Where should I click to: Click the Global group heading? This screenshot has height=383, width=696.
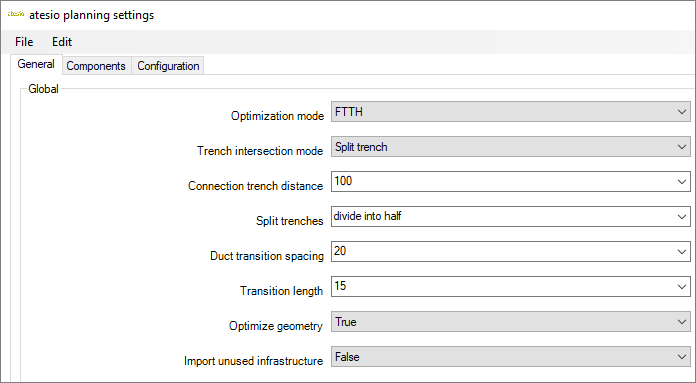click(43, 89)
